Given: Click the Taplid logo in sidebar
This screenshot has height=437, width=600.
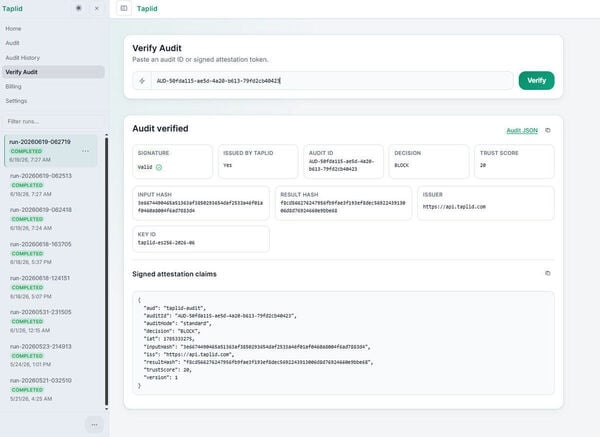Looking at the screenshot, I should 12,8.
